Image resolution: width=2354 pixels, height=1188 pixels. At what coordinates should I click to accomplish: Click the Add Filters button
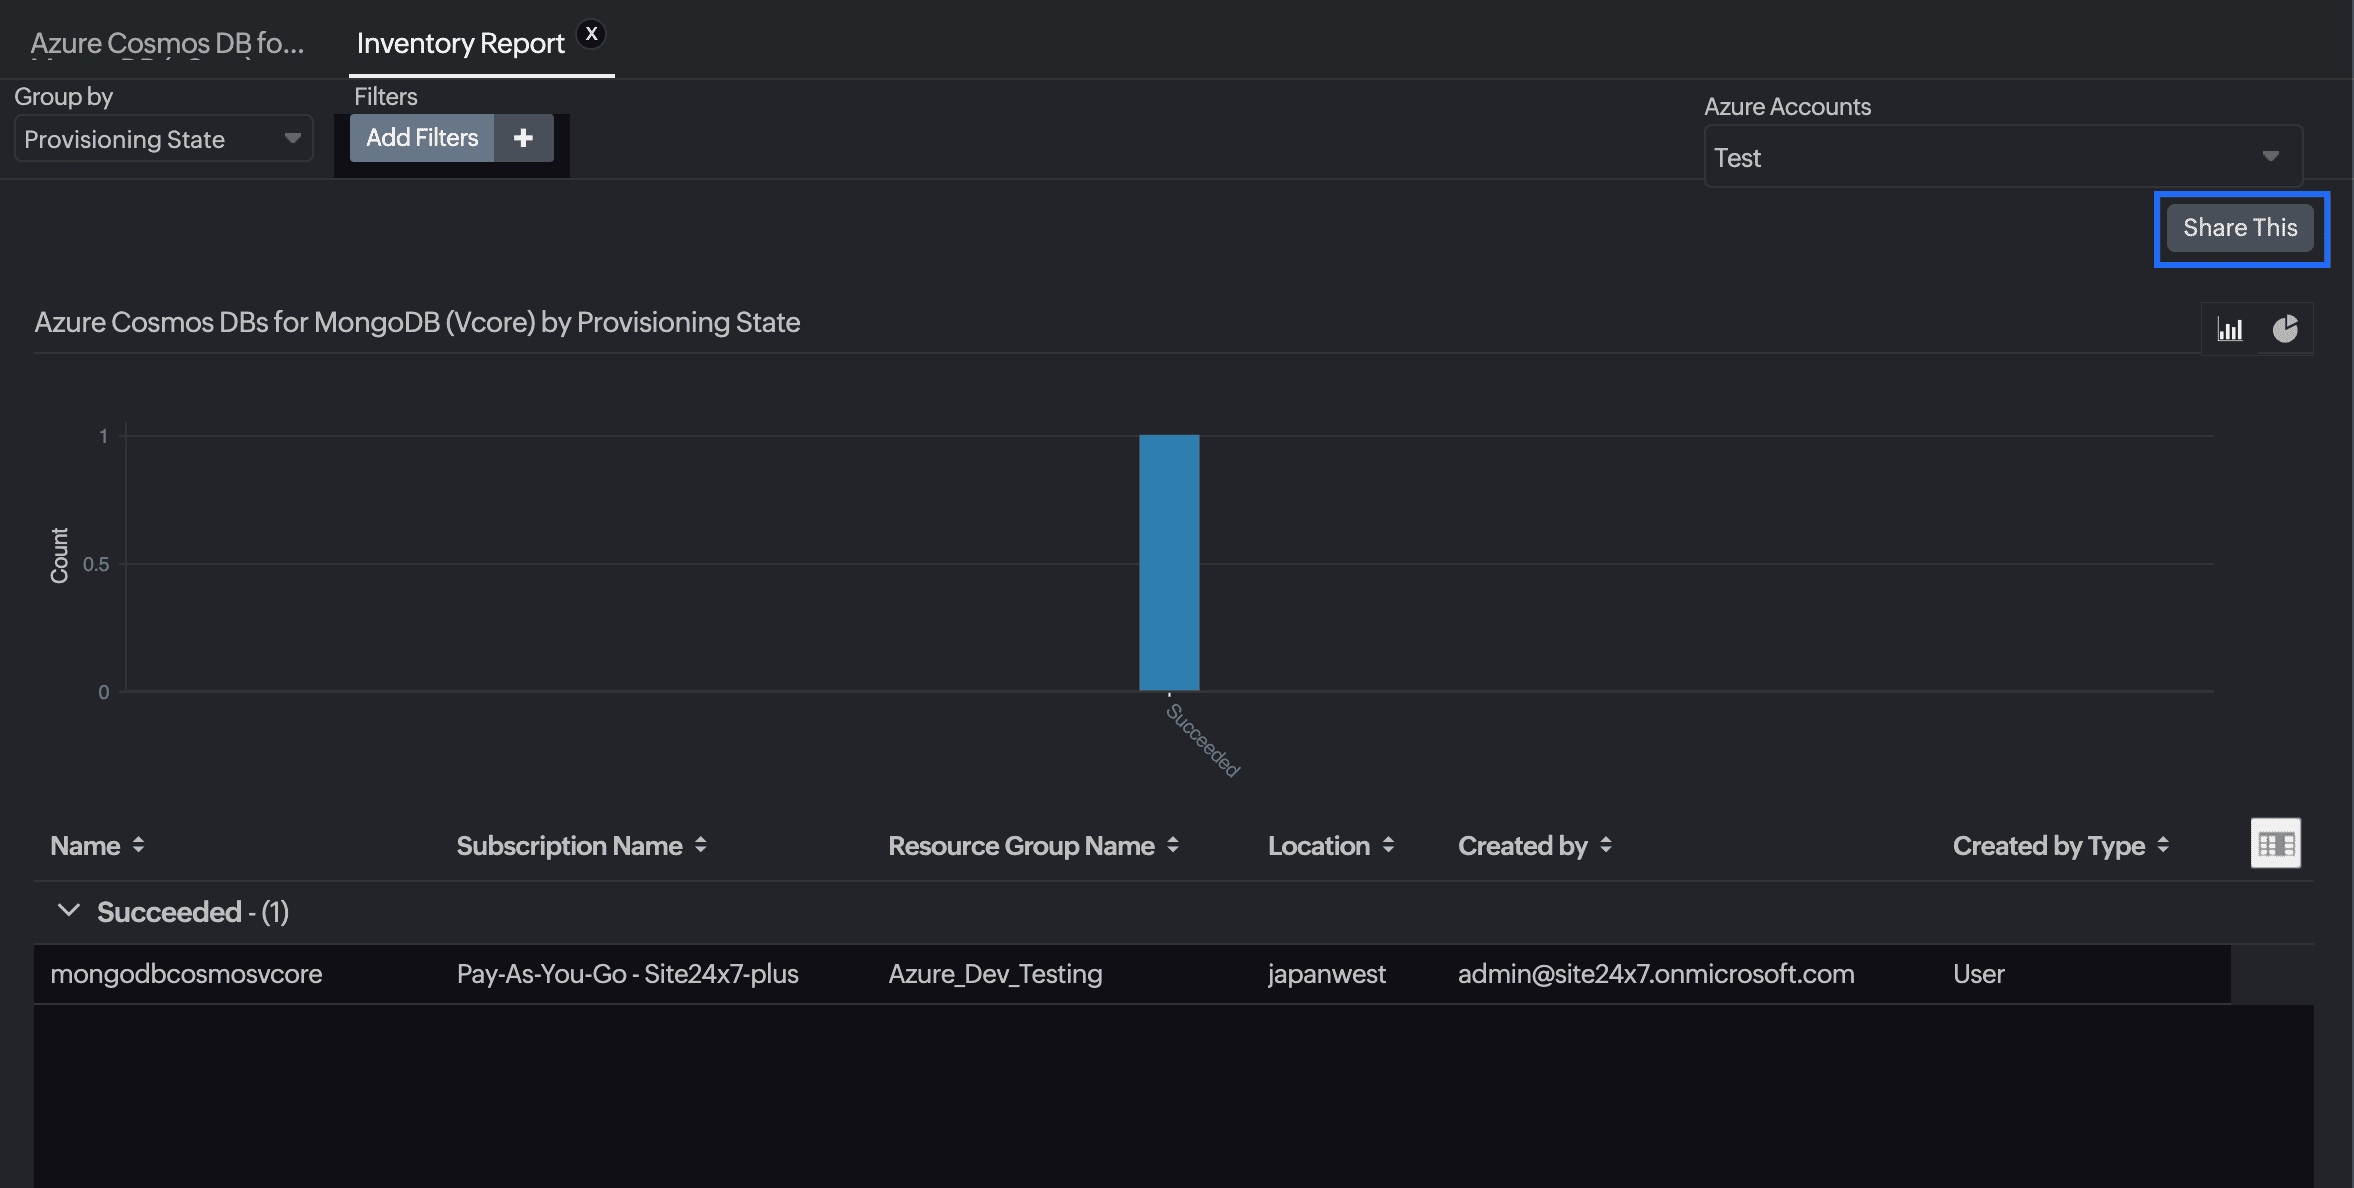421,137
